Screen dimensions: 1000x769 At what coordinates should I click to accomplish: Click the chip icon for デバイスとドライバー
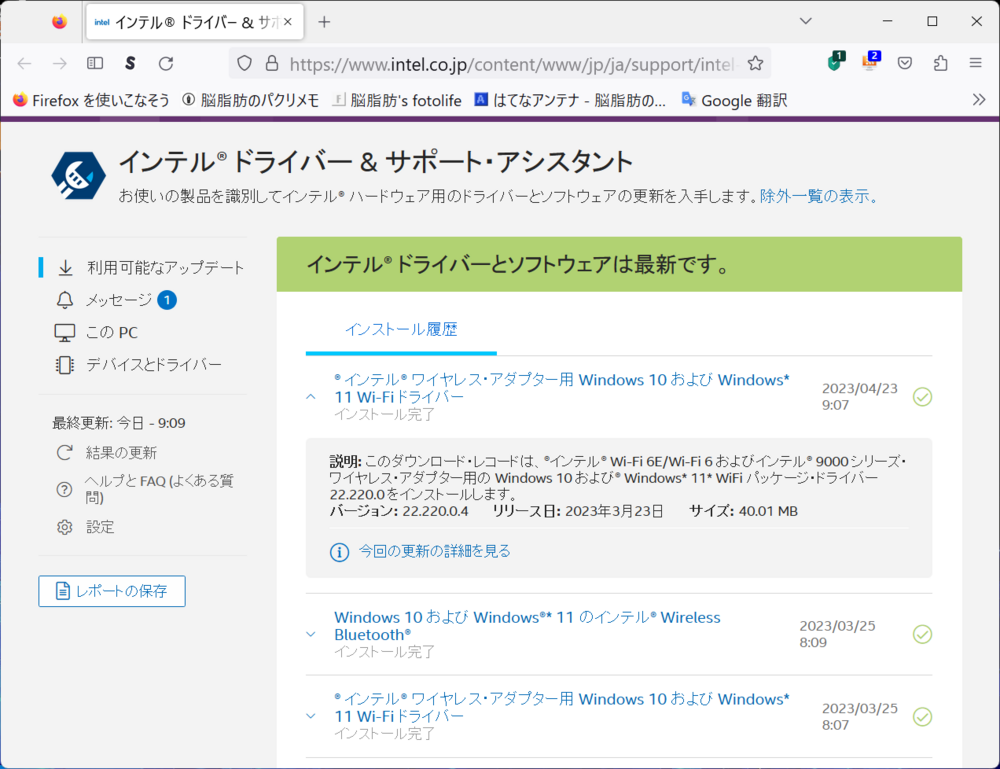(64, 365)
